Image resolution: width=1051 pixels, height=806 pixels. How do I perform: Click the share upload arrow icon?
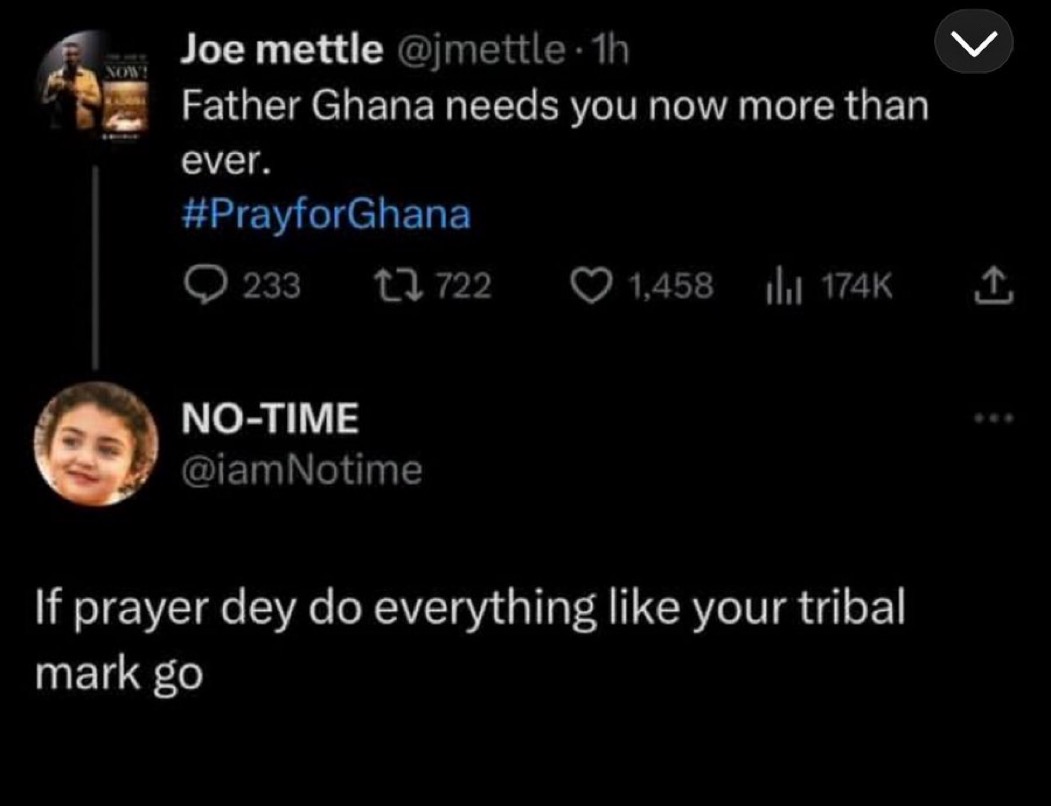991,287
